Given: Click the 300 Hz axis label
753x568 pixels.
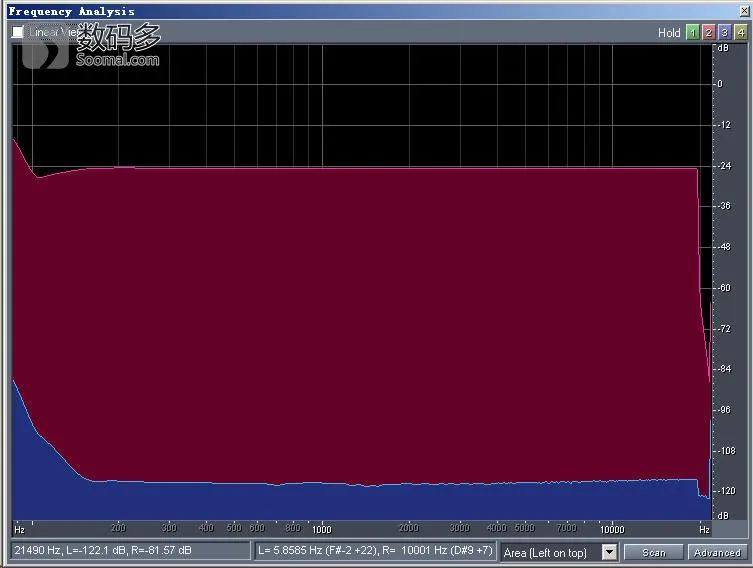Looking at the screenshot, I should tap(169, 528).
